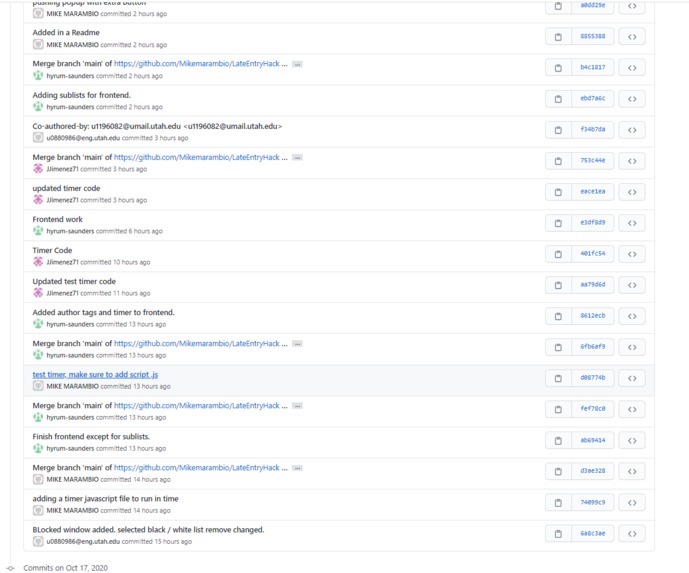Open the 'Added in a Readme' commit title

(x=66, y=33)
